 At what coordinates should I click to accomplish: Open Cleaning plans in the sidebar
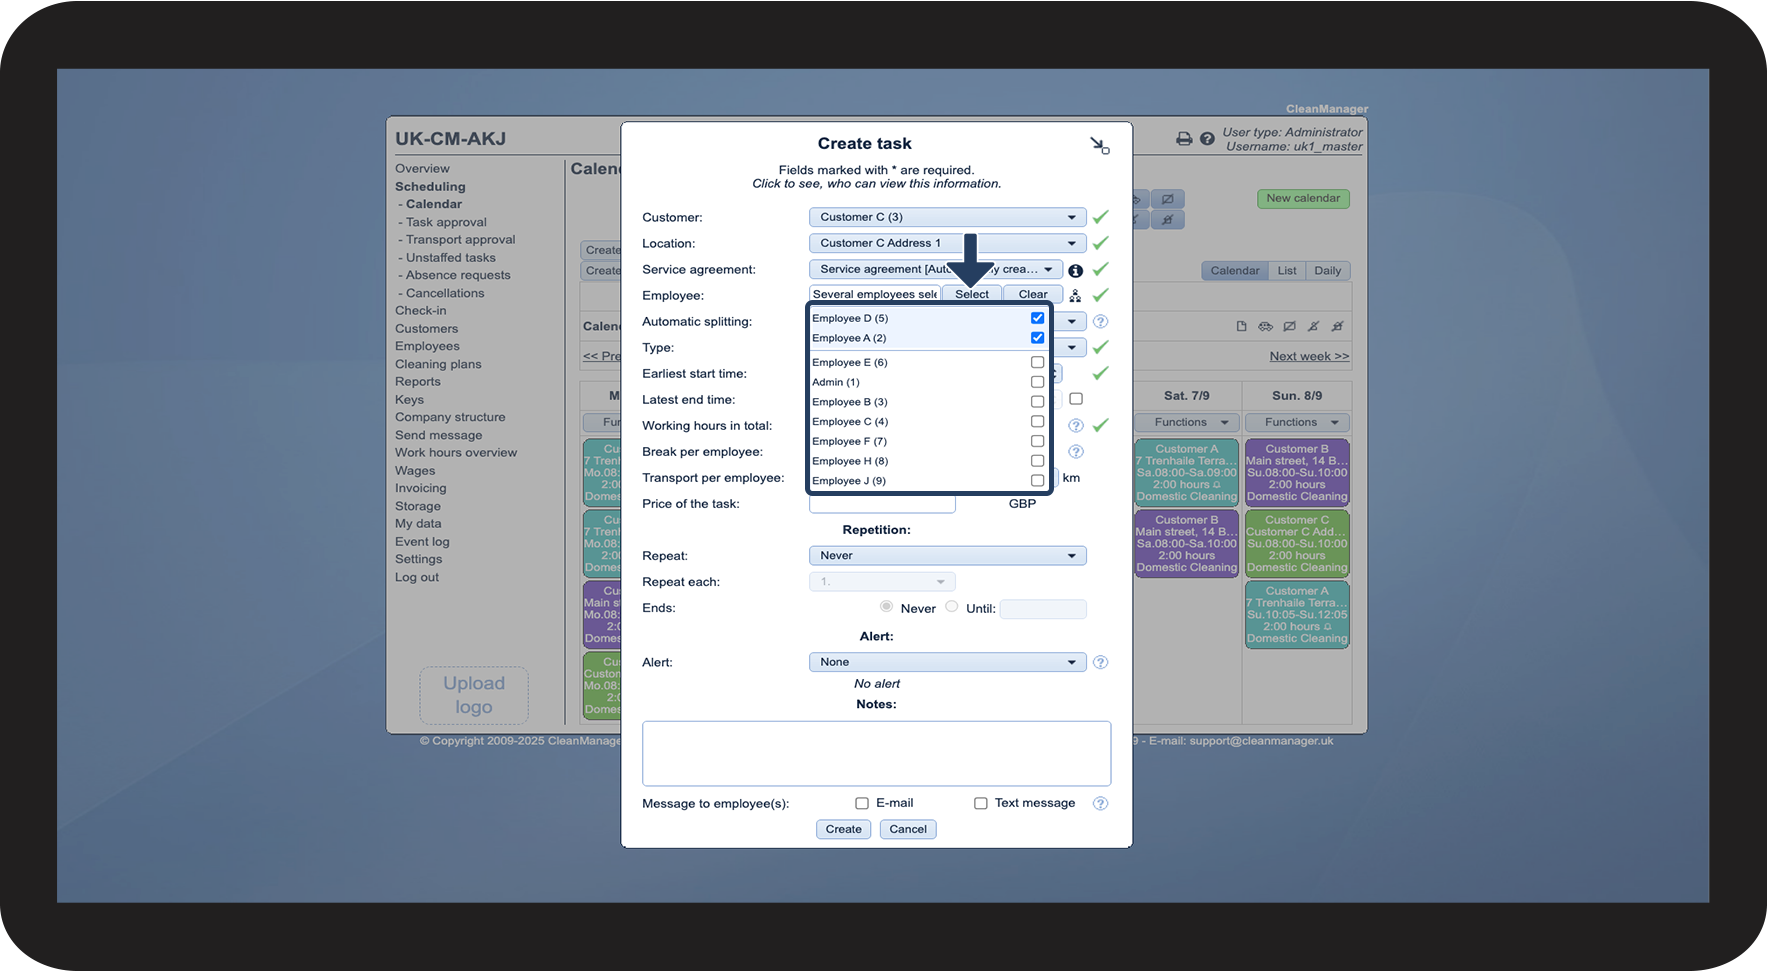tap(438, 365)
